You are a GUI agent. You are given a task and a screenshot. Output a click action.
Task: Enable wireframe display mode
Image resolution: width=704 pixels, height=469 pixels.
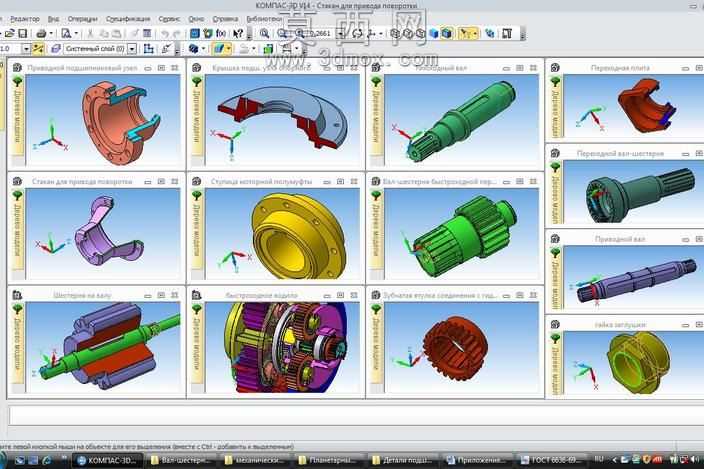coord(395,33)
